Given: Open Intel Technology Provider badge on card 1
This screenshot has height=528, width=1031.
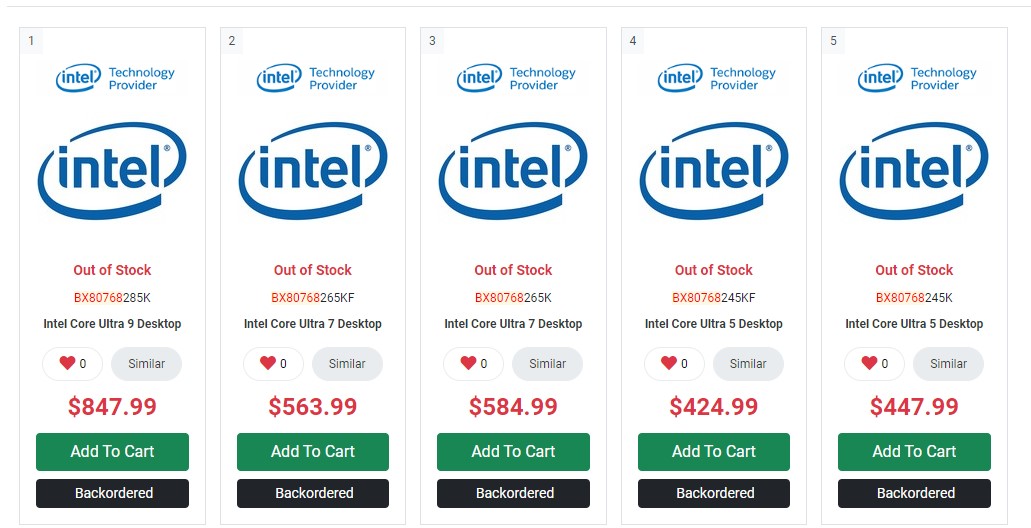Looking at the screenshot, I should [x=113, y=78].
